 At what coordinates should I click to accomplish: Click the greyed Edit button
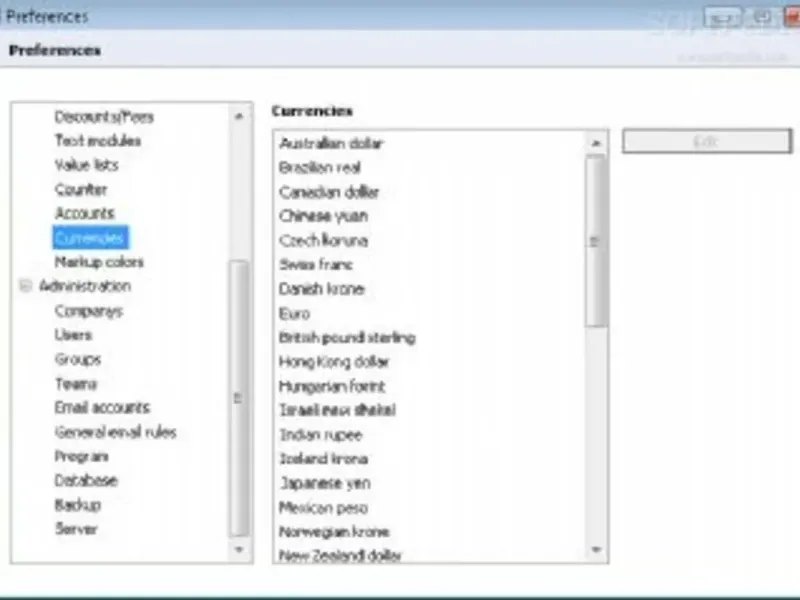pyautogui.click(x=707, y=141)
